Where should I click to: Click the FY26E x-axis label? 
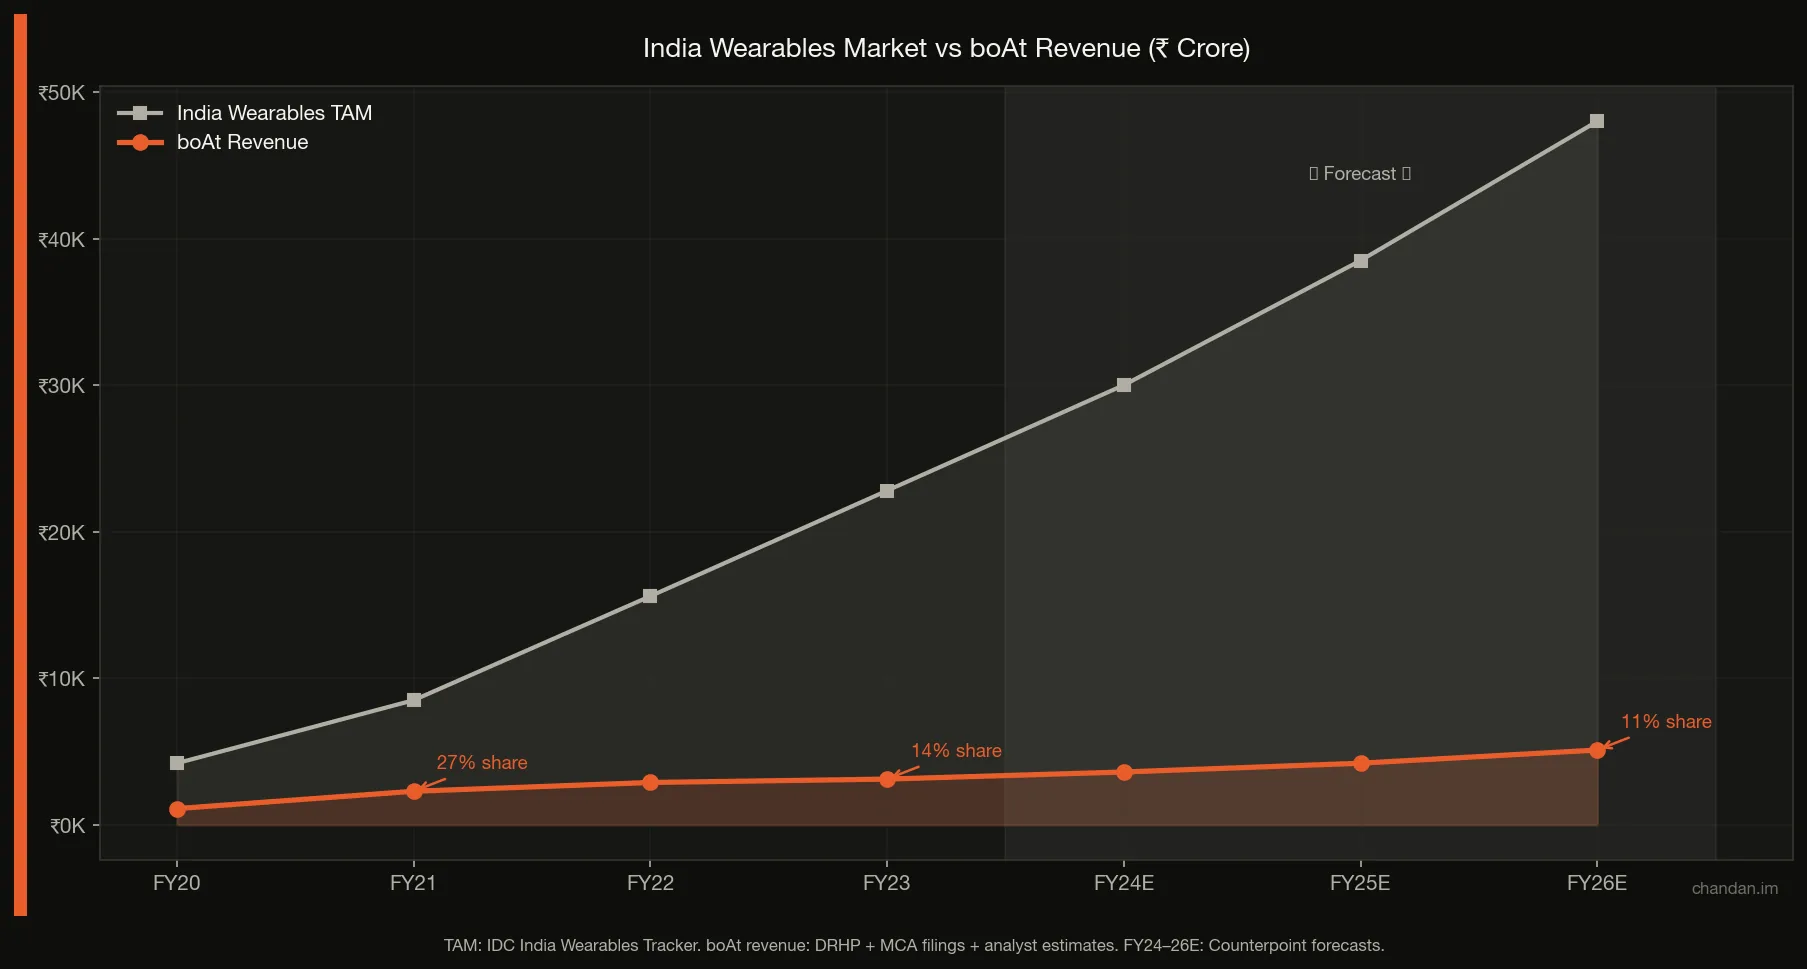pyautogui.click(x=1597, y=883)
